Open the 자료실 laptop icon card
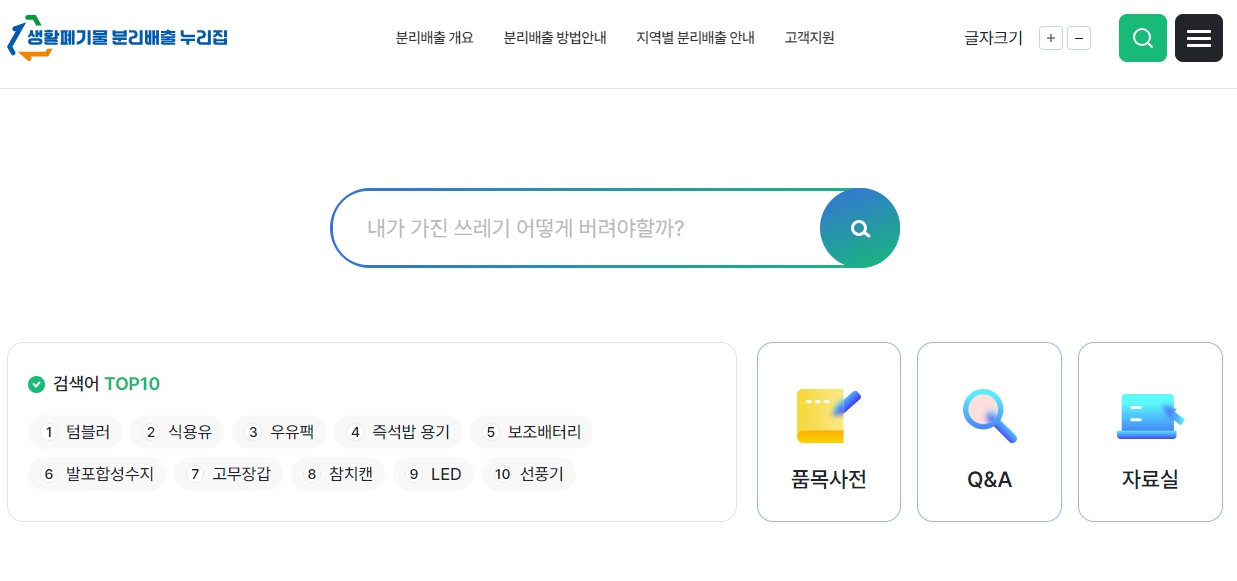Screen dimensions: 1237x581 [x=1150, y=432]
